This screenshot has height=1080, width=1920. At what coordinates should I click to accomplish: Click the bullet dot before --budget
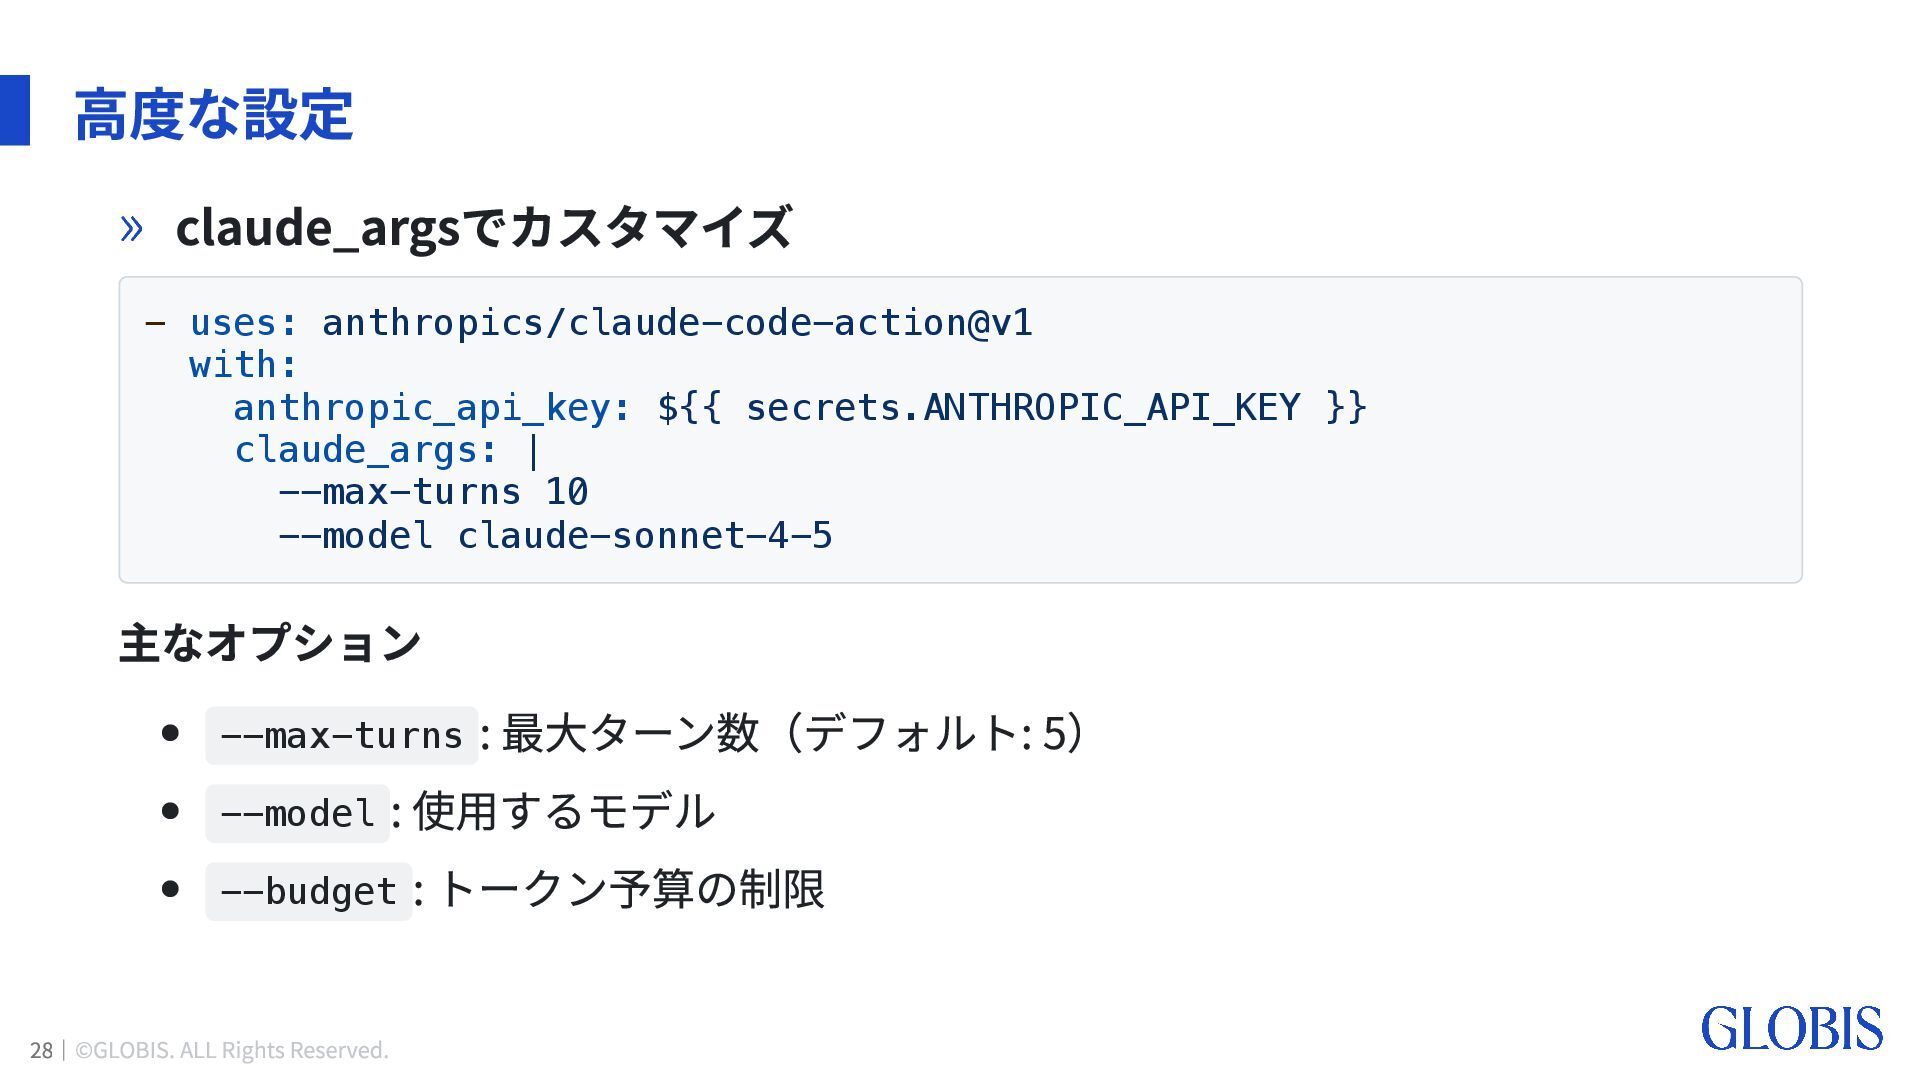[x=170, y=889]
